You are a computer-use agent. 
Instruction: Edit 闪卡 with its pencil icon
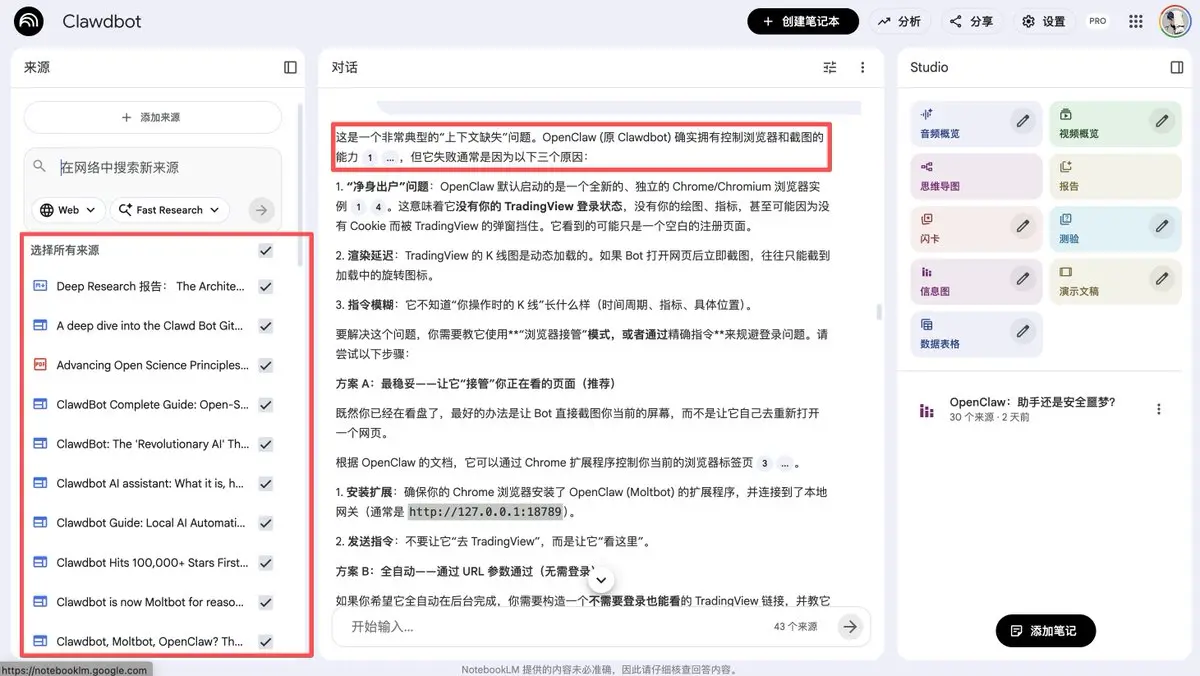(x=1023, y=226)
